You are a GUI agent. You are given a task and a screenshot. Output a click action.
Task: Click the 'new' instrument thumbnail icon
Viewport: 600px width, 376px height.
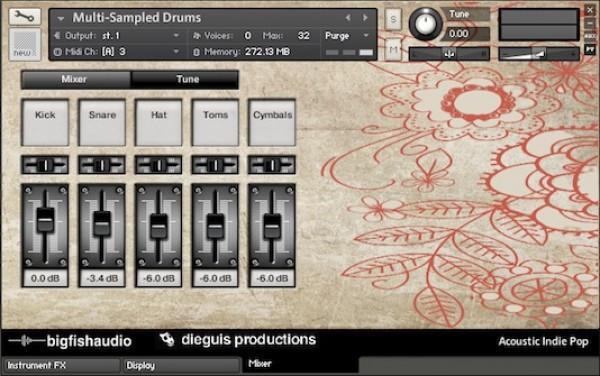tap(25, 44)
